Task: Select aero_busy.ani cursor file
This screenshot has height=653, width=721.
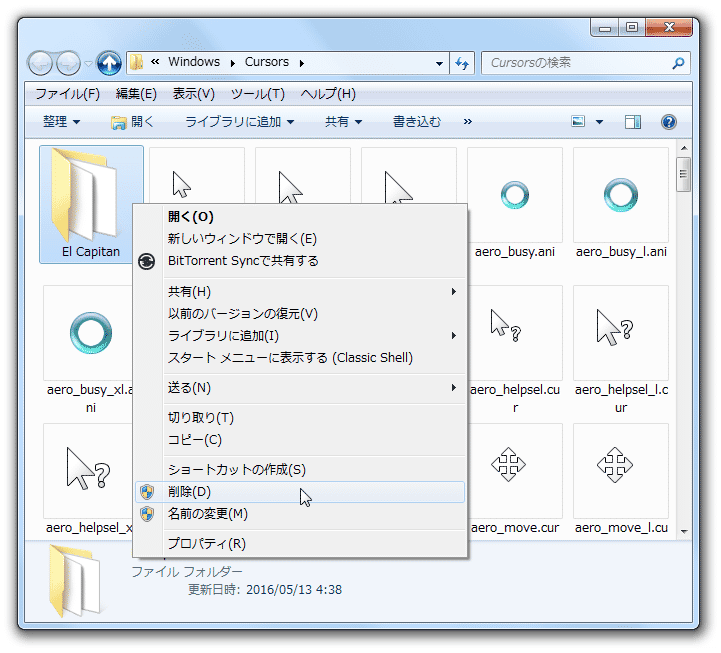Action: tap(515, 204)
